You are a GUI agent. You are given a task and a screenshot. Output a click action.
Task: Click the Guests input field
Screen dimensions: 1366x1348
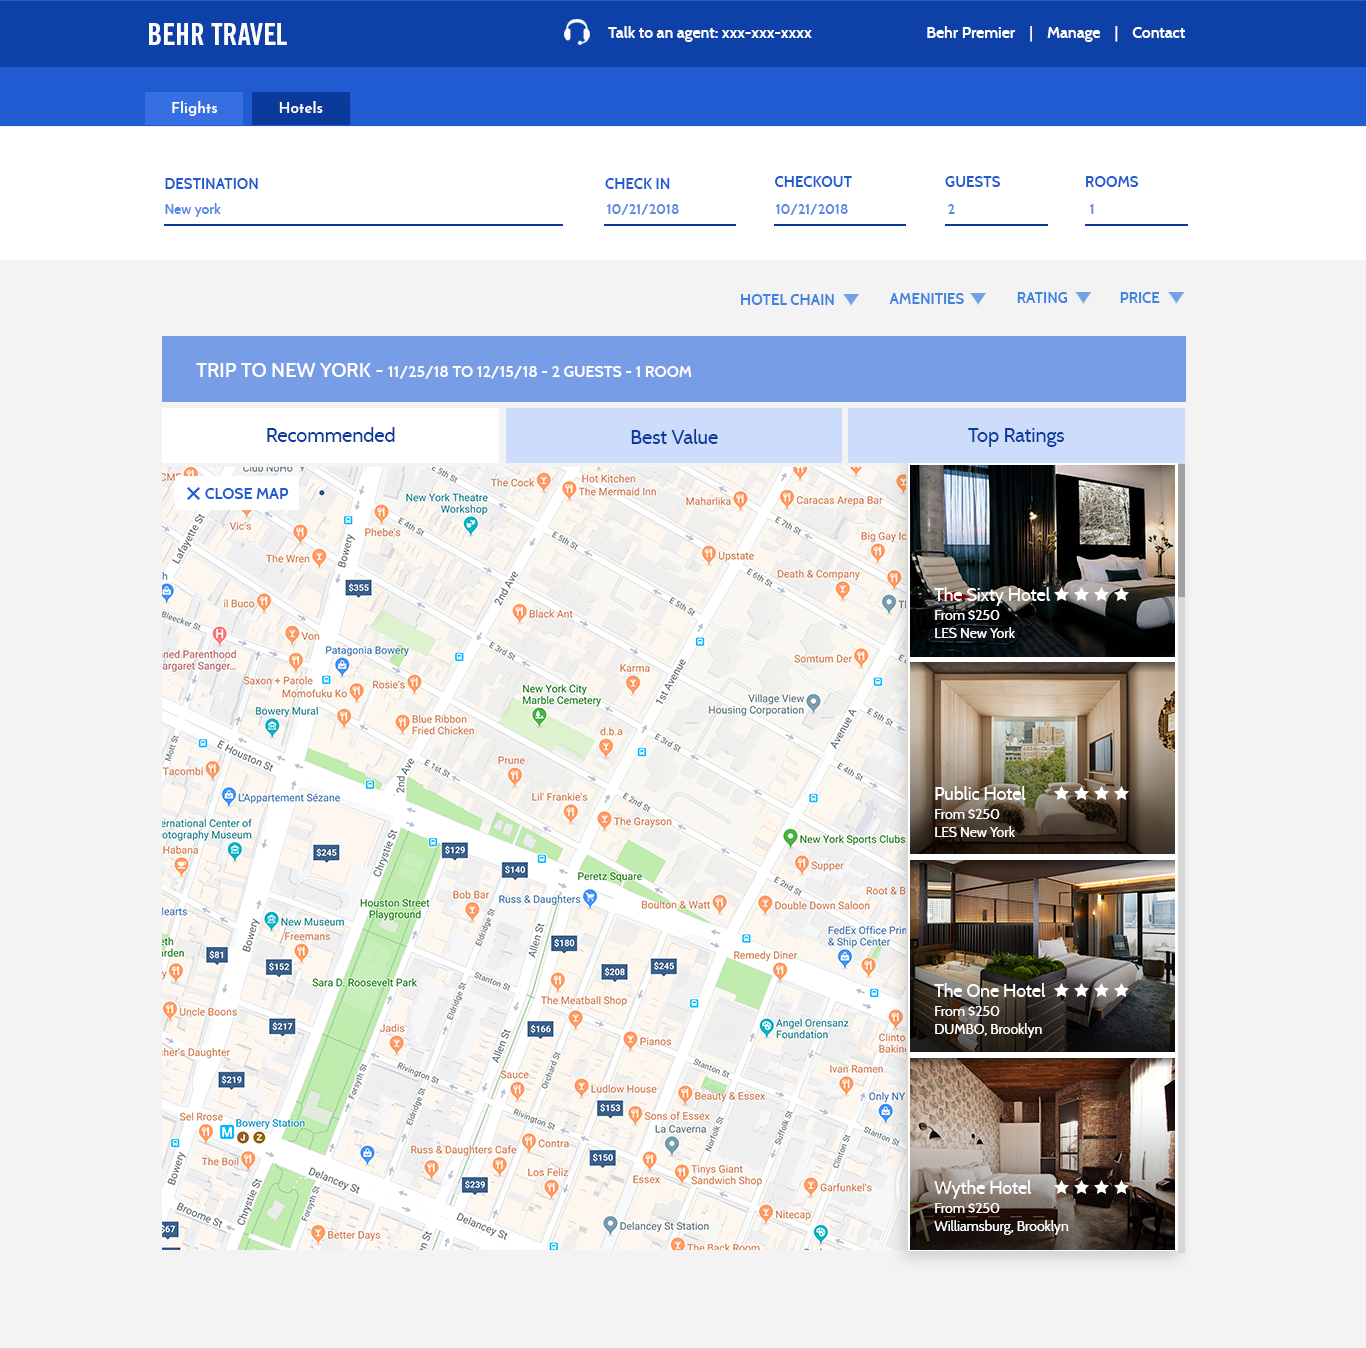(x=996, y=210)
